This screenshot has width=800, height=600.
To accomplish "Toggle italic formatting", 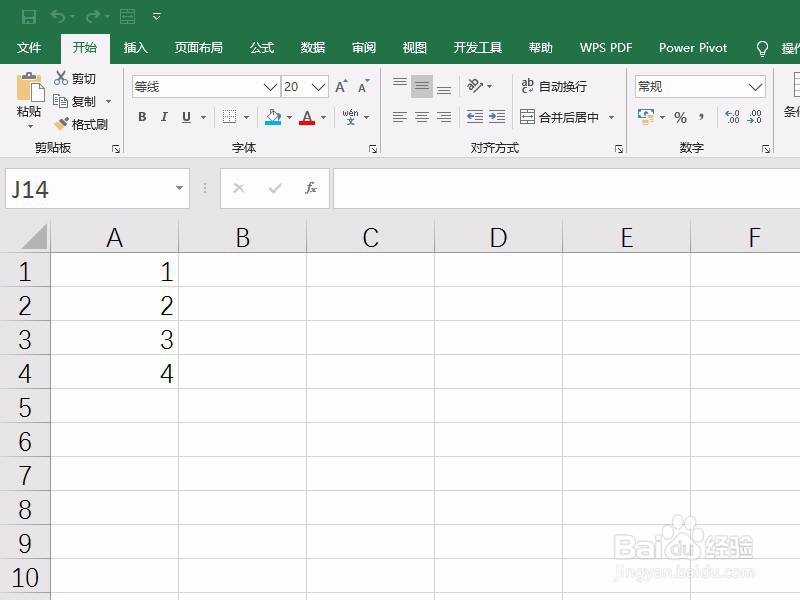I will (x=164, y=117).
